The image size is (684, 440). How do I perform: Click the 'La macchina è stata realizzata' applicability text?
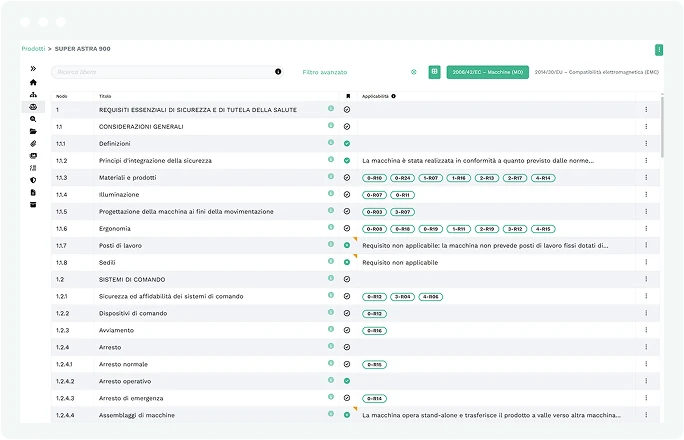pyautogui.click(x=478, y=160)
